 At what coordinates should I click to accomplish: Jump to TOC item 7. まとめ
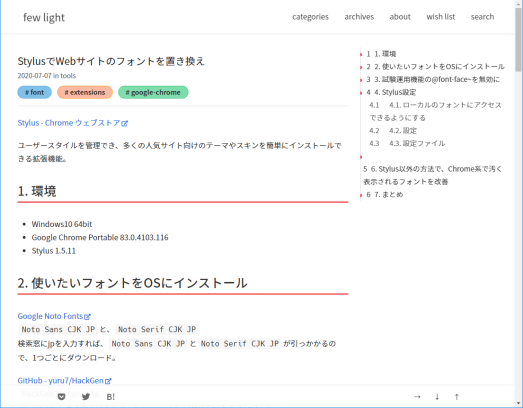(x=385, y=194)
